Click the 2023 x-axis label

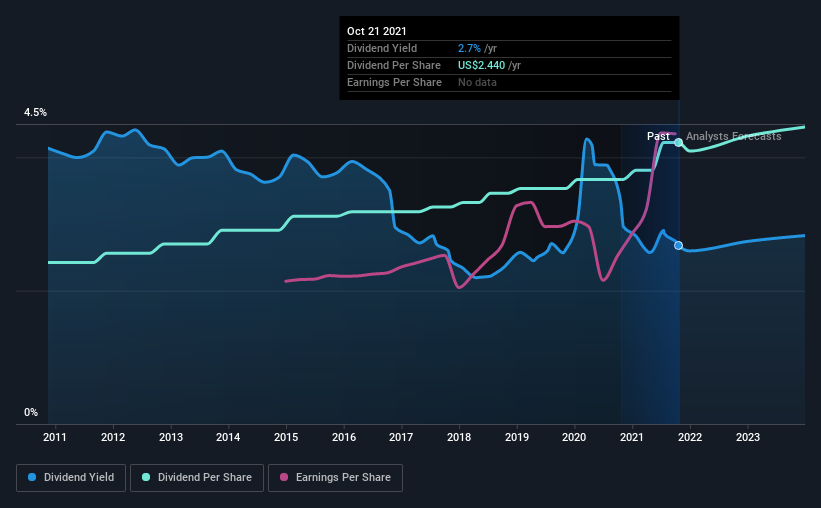point(748,437)
